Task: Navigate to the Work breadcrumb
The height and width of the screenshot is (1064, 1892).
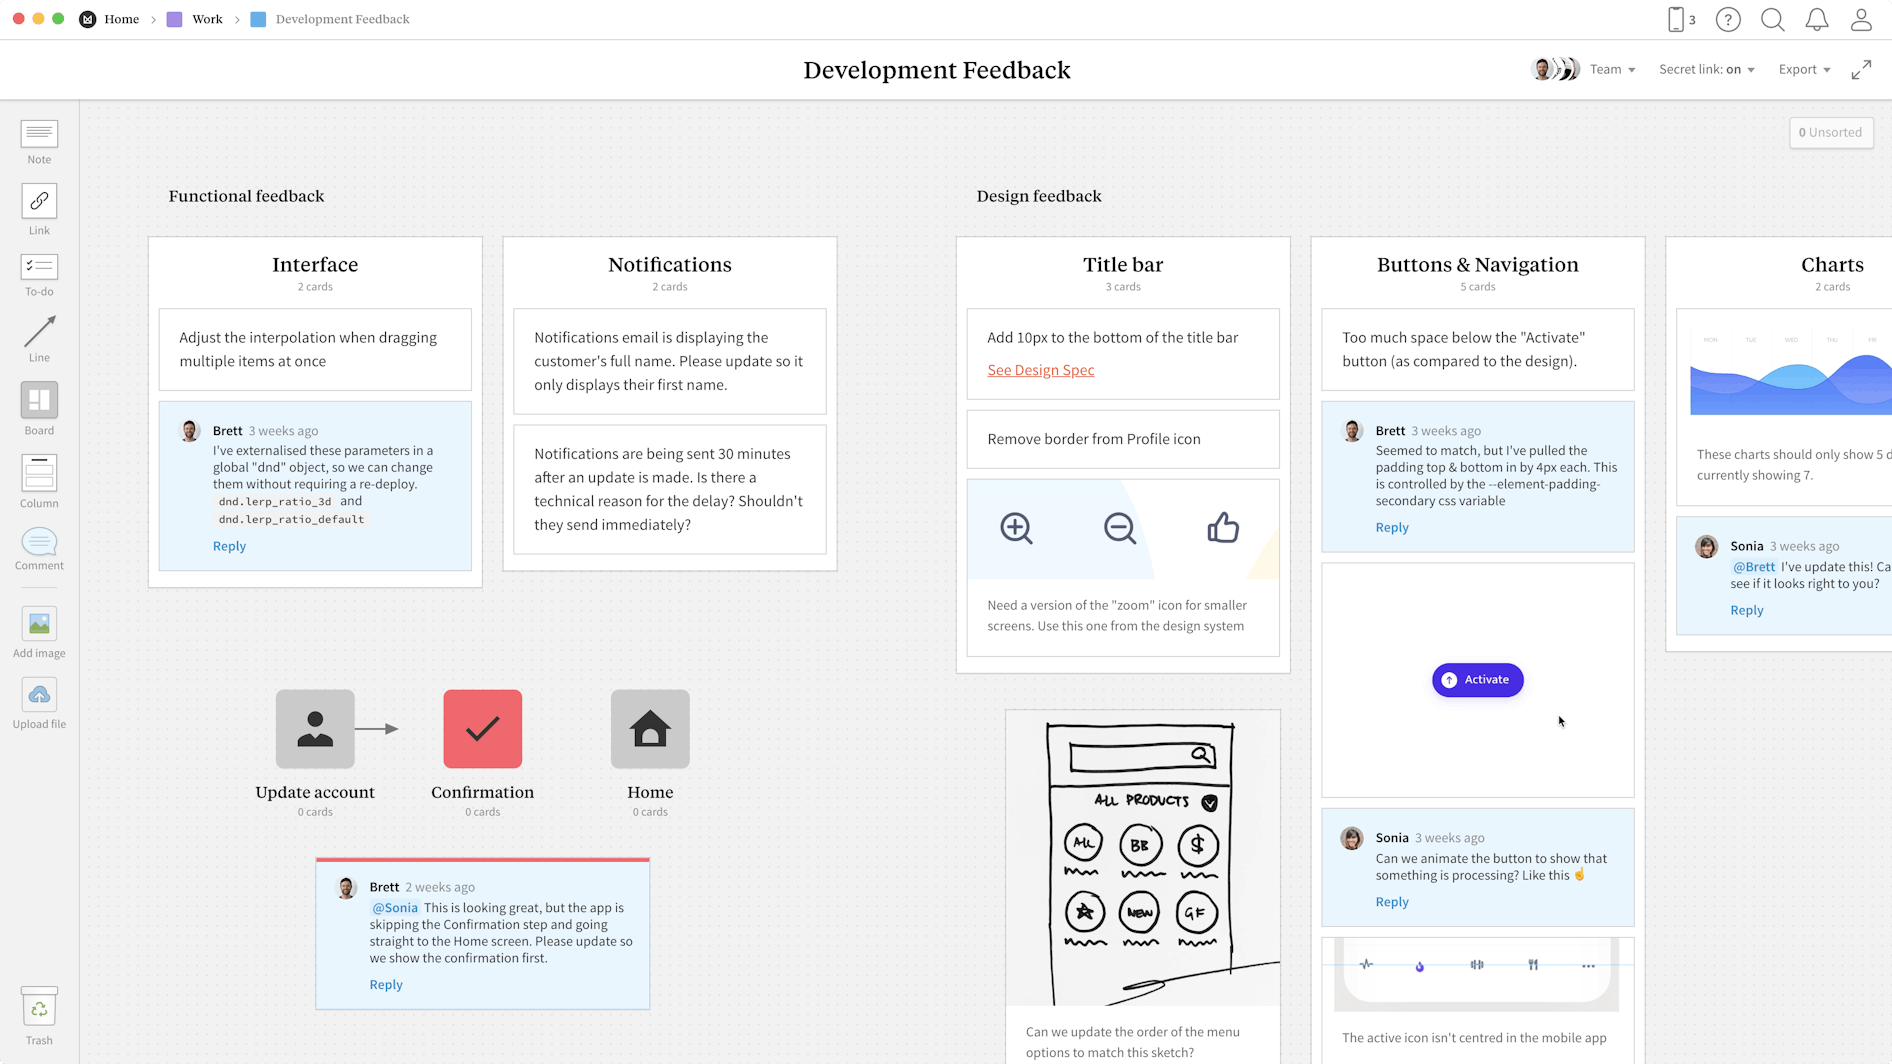Action: 207,19
